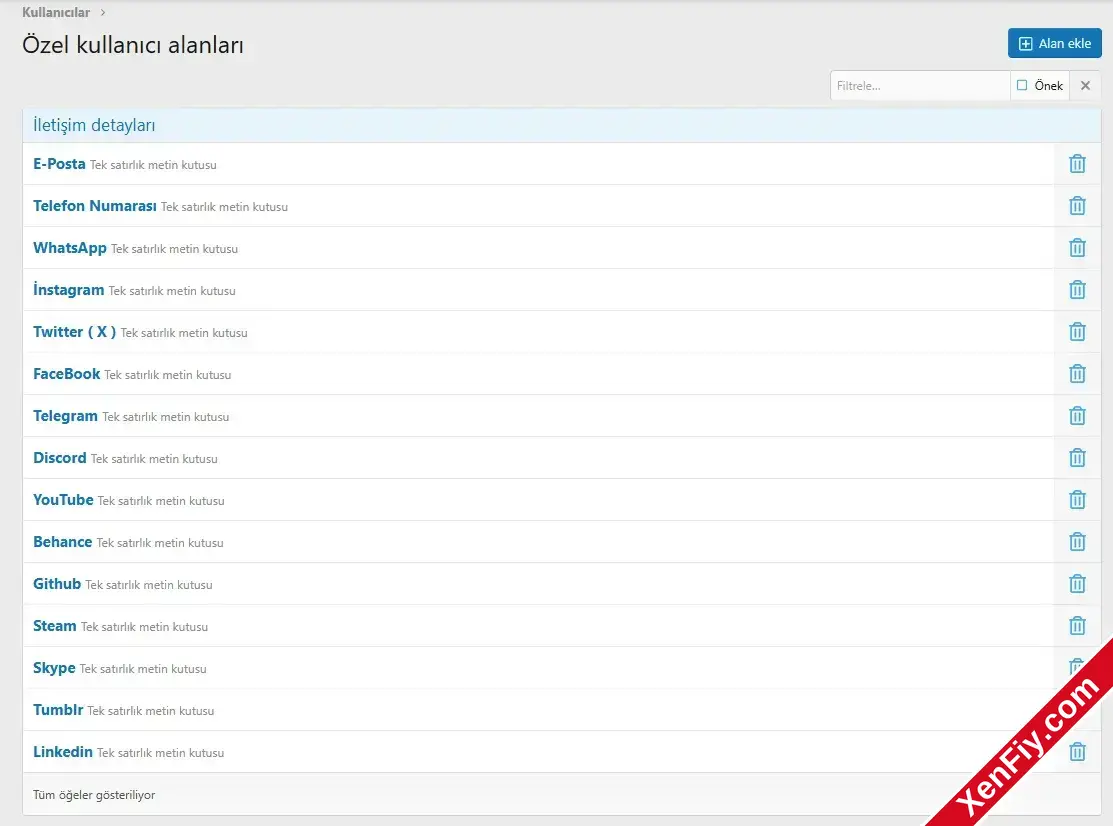Click the Tüm öğeler gösteriliyor footer text
This screenshot has height=826, width=1113.
click(94, 795)
